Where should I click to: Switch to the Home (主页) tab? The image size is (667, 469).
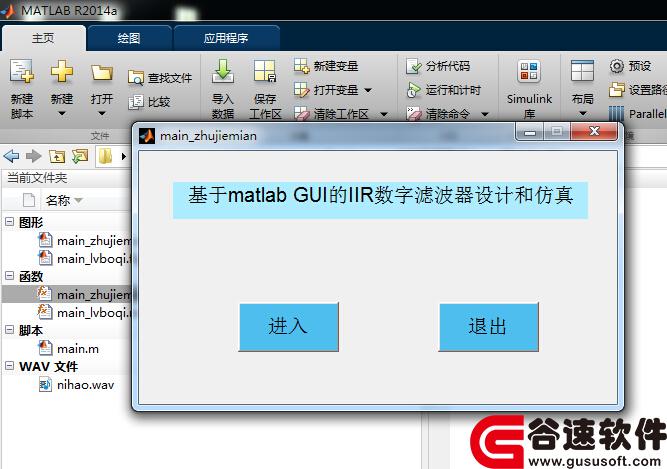click(x=43, y=38)
